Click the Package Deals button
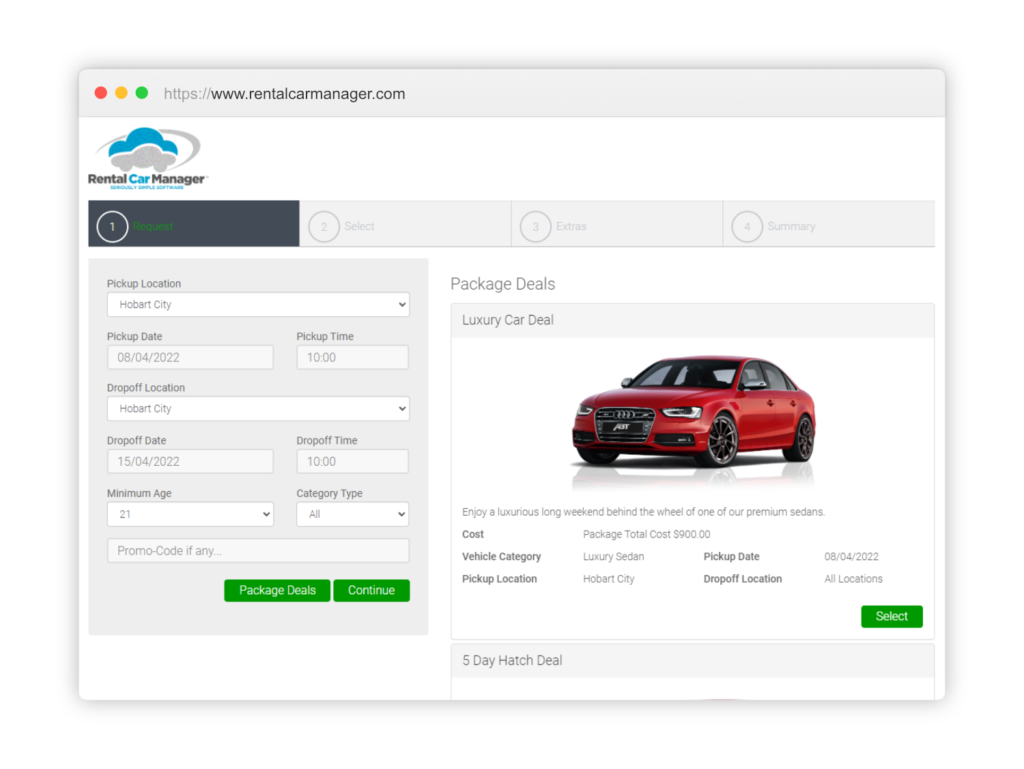The image size is (1024, 769). click(277, 591)
